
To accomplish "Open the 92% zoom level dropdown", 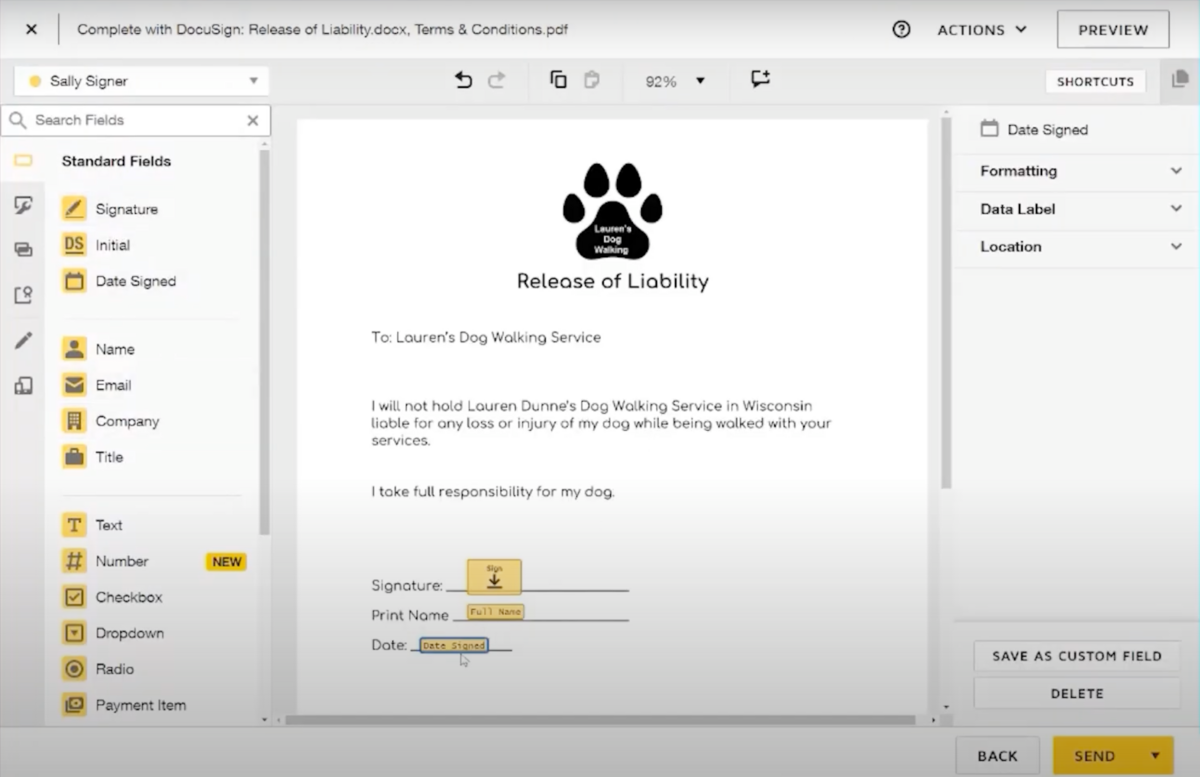I will [675, 81].
